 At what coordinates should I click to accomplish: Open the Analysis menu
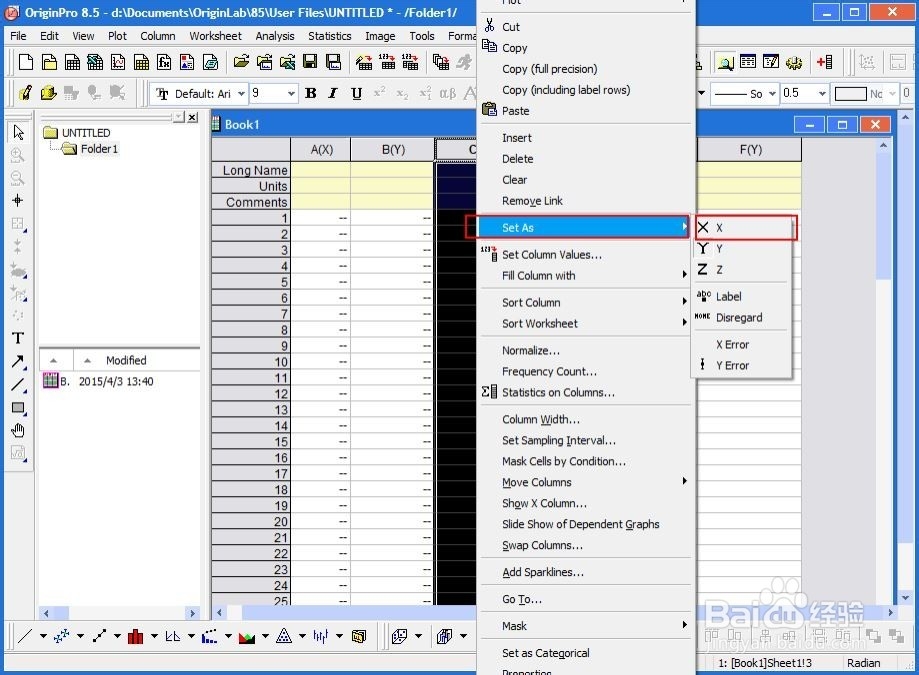274,36
